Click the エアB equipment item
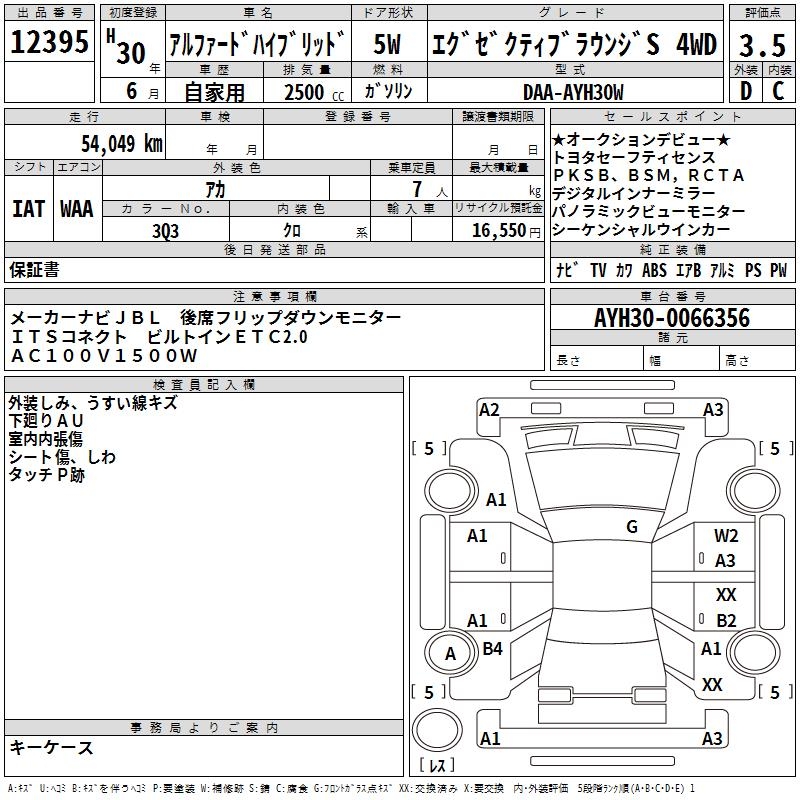 coord(689,270)
